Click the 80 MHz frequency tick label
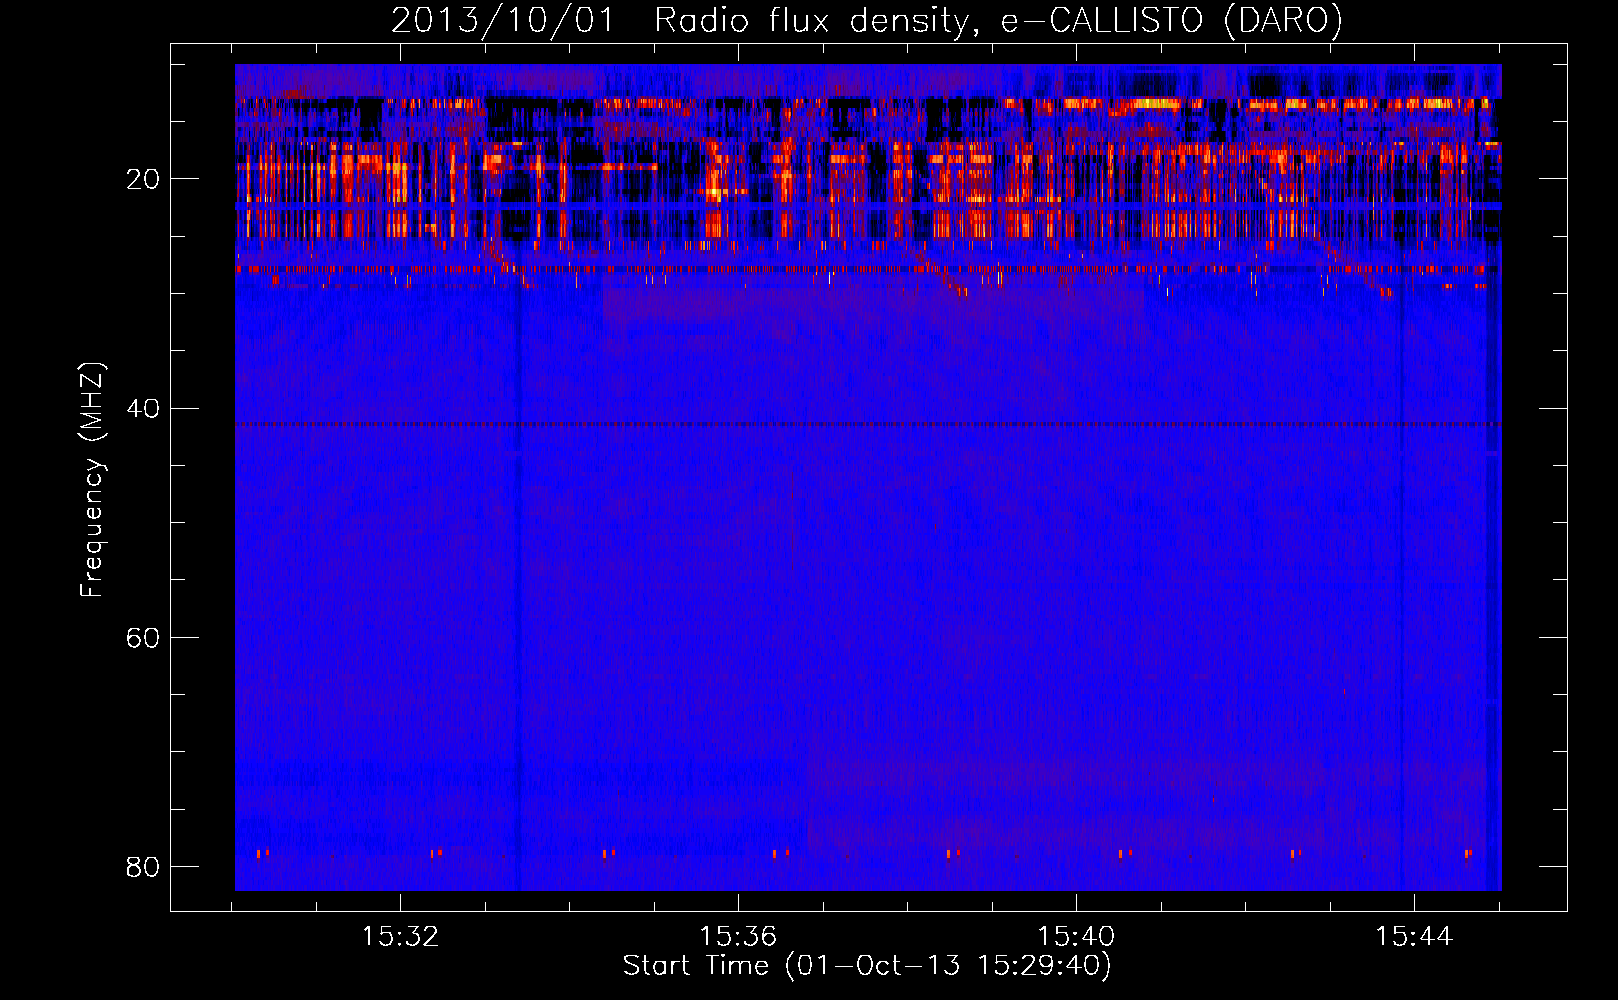 (x=143, y=867)
